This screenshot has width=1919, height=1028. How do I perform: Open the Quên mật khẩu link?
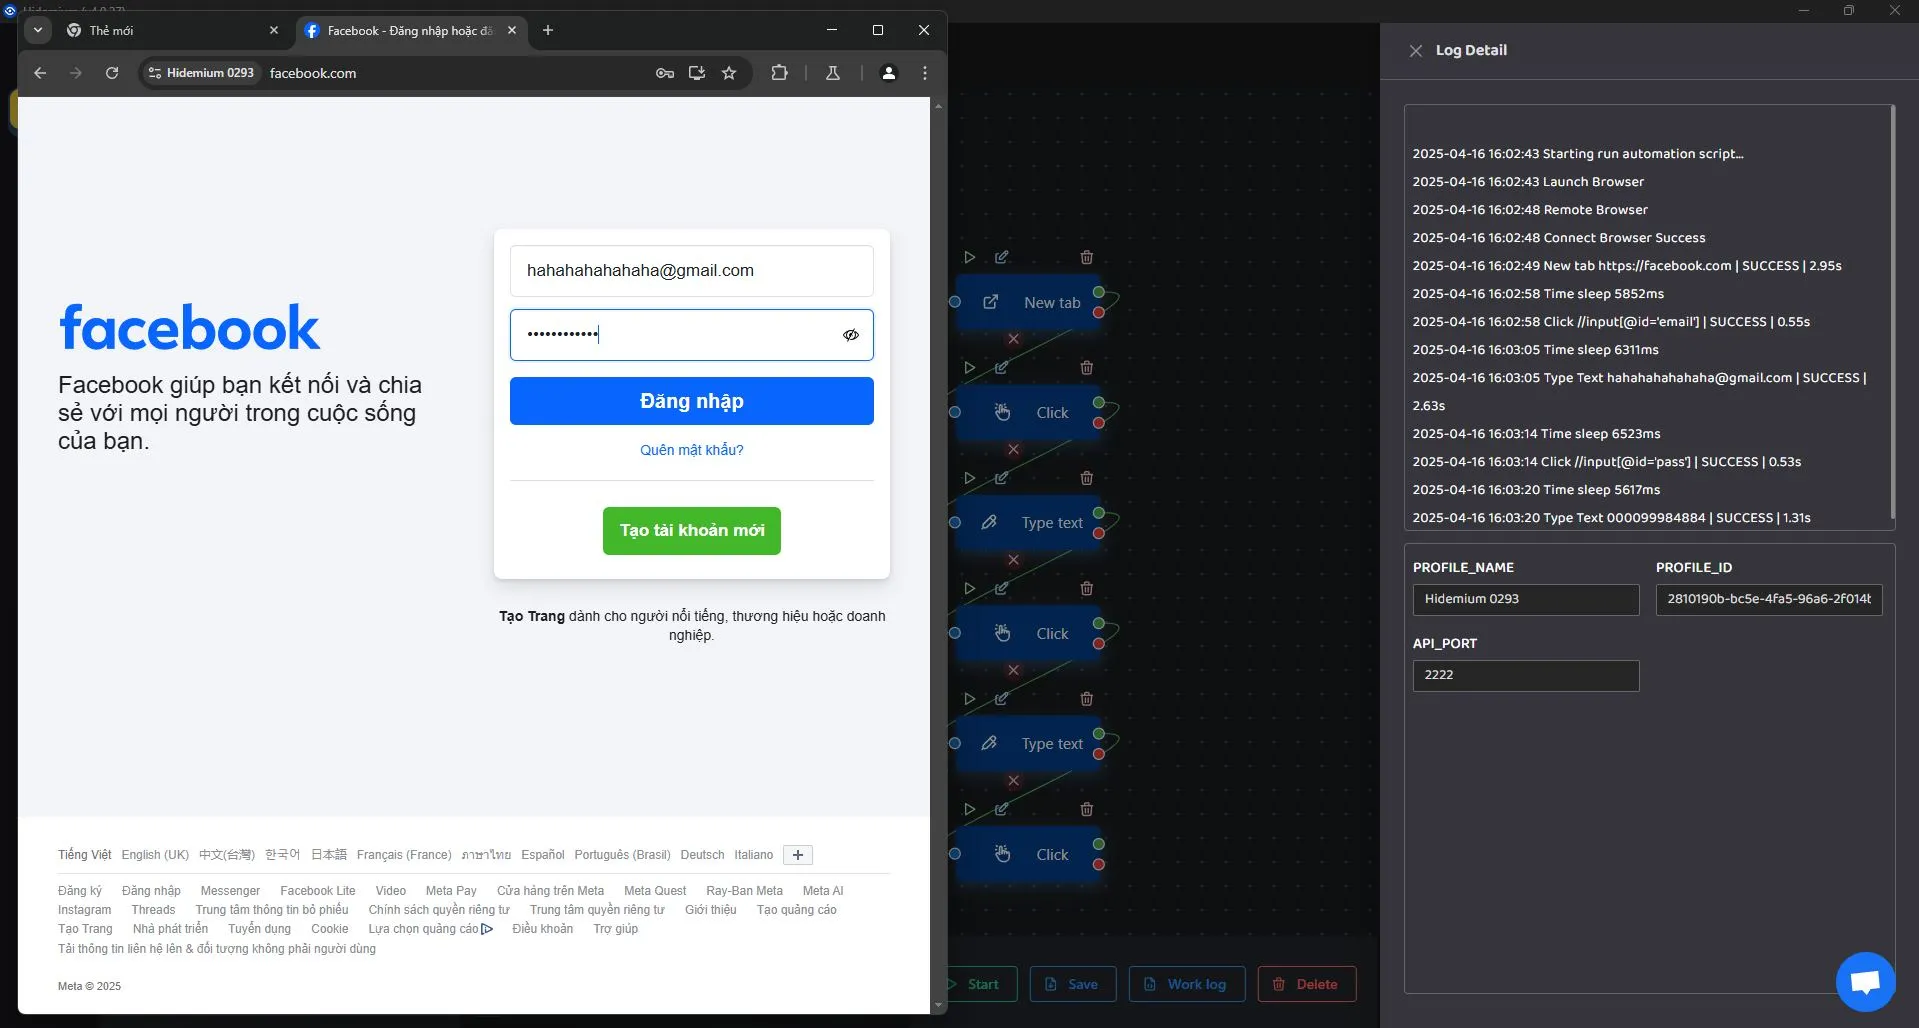pyautogui.click(x=691, y=450)
